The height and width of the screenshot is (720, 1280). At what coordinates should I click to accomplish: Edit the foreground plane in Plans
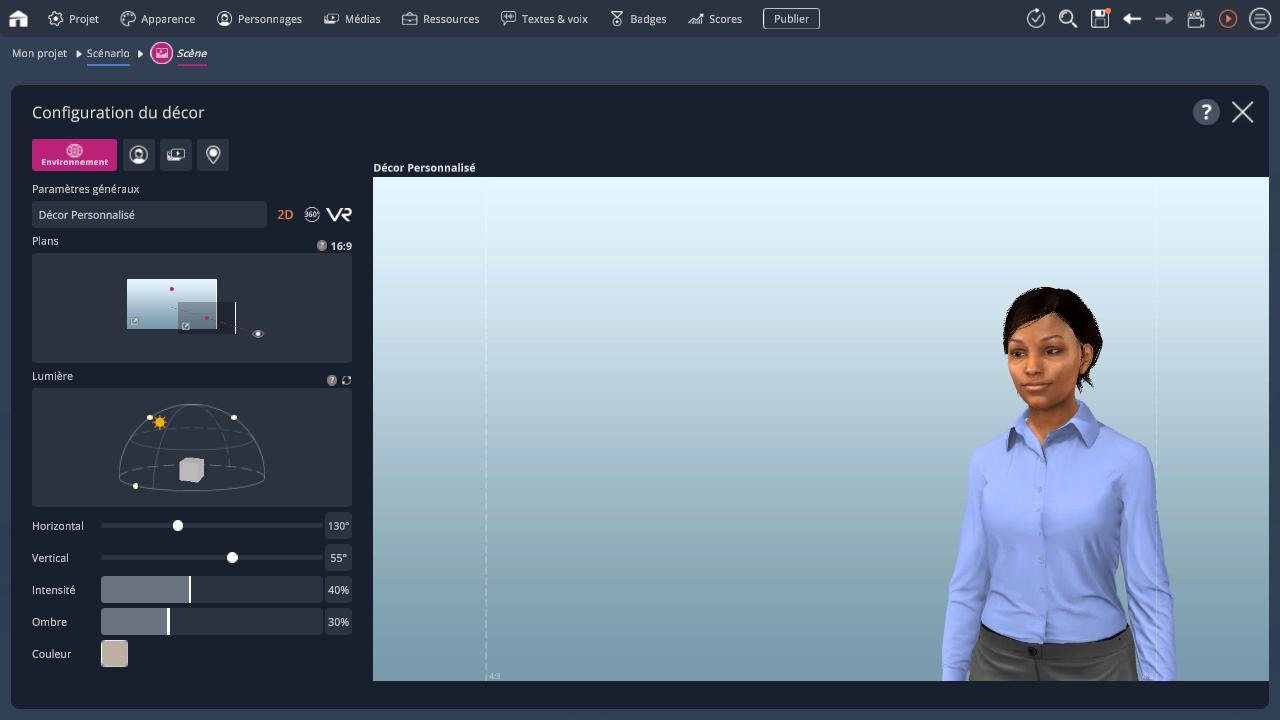186,326
